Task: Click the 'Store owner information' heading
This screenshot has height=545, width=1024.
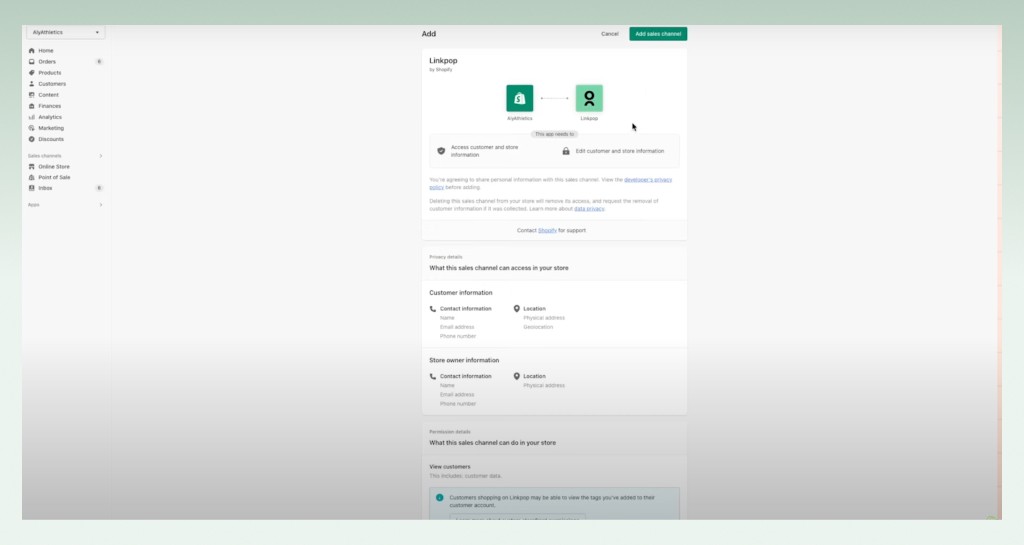Action: tap(464, 360)
